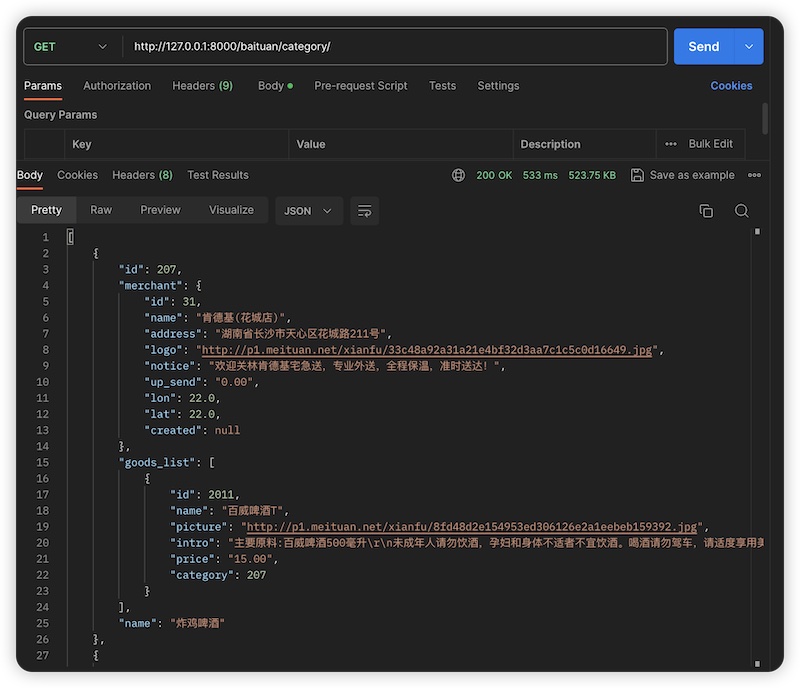The width and height of the screenshot is (800, 688).
Task: Select the Preview view mode
Action: pos(160,210)
